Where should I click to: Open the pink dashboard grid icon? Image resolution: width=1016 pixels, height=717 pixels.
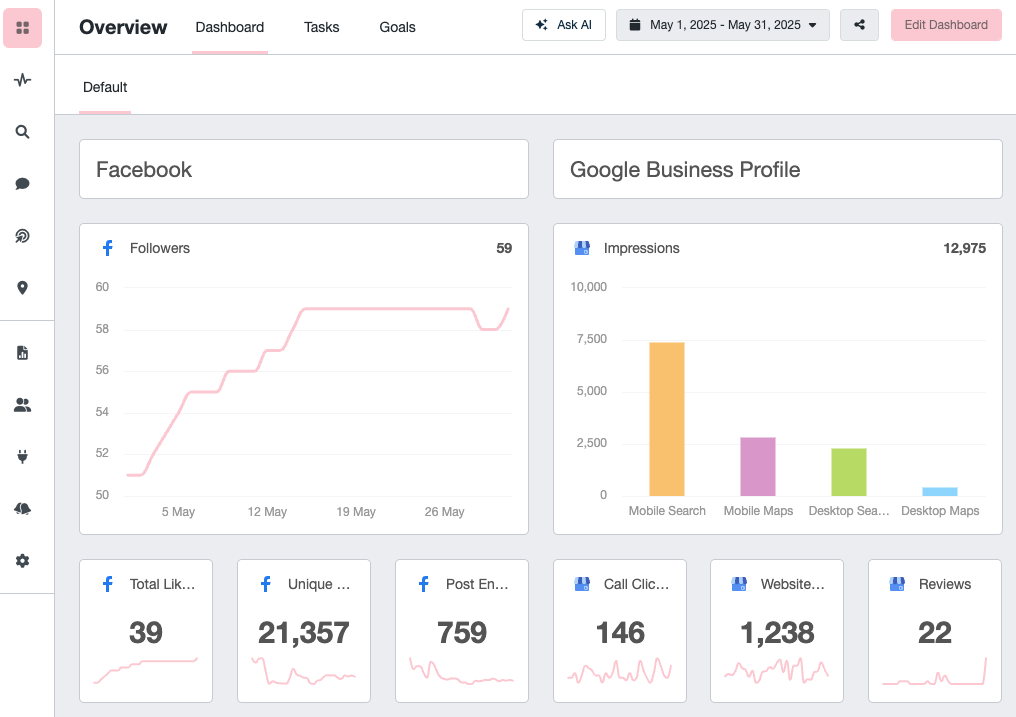pyautogui.click(x=22, y=27)
